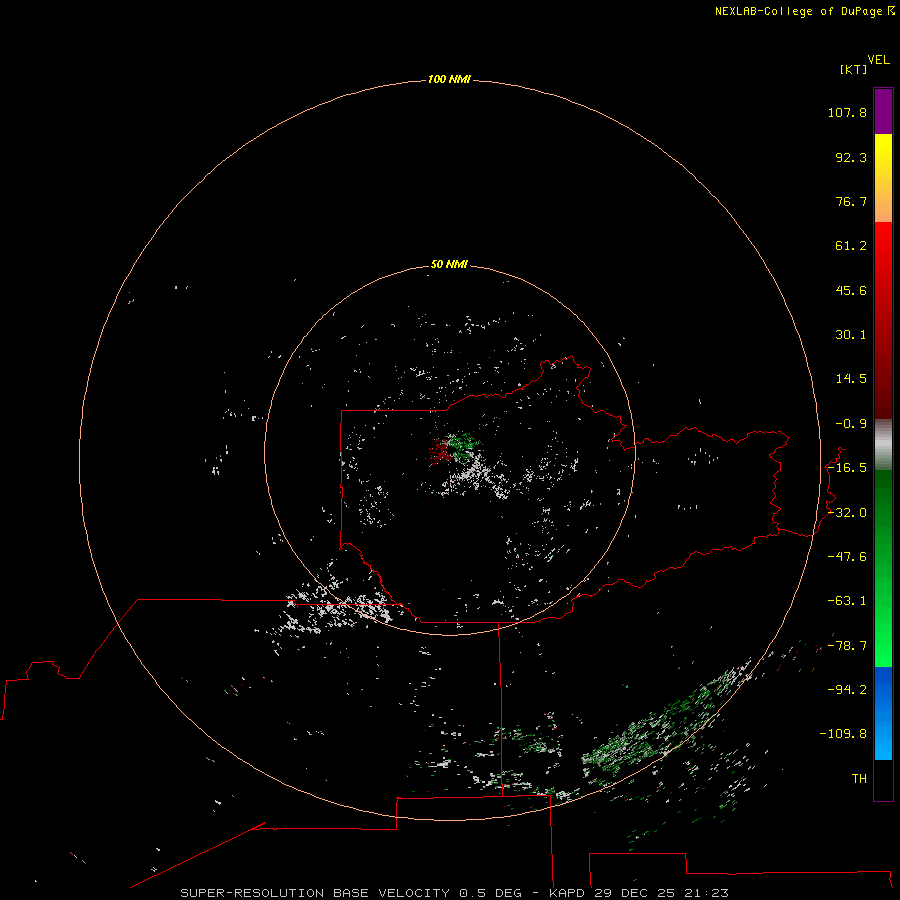Select the -78.7 velocity scale value
900x900 pixels.
point(847,646)
